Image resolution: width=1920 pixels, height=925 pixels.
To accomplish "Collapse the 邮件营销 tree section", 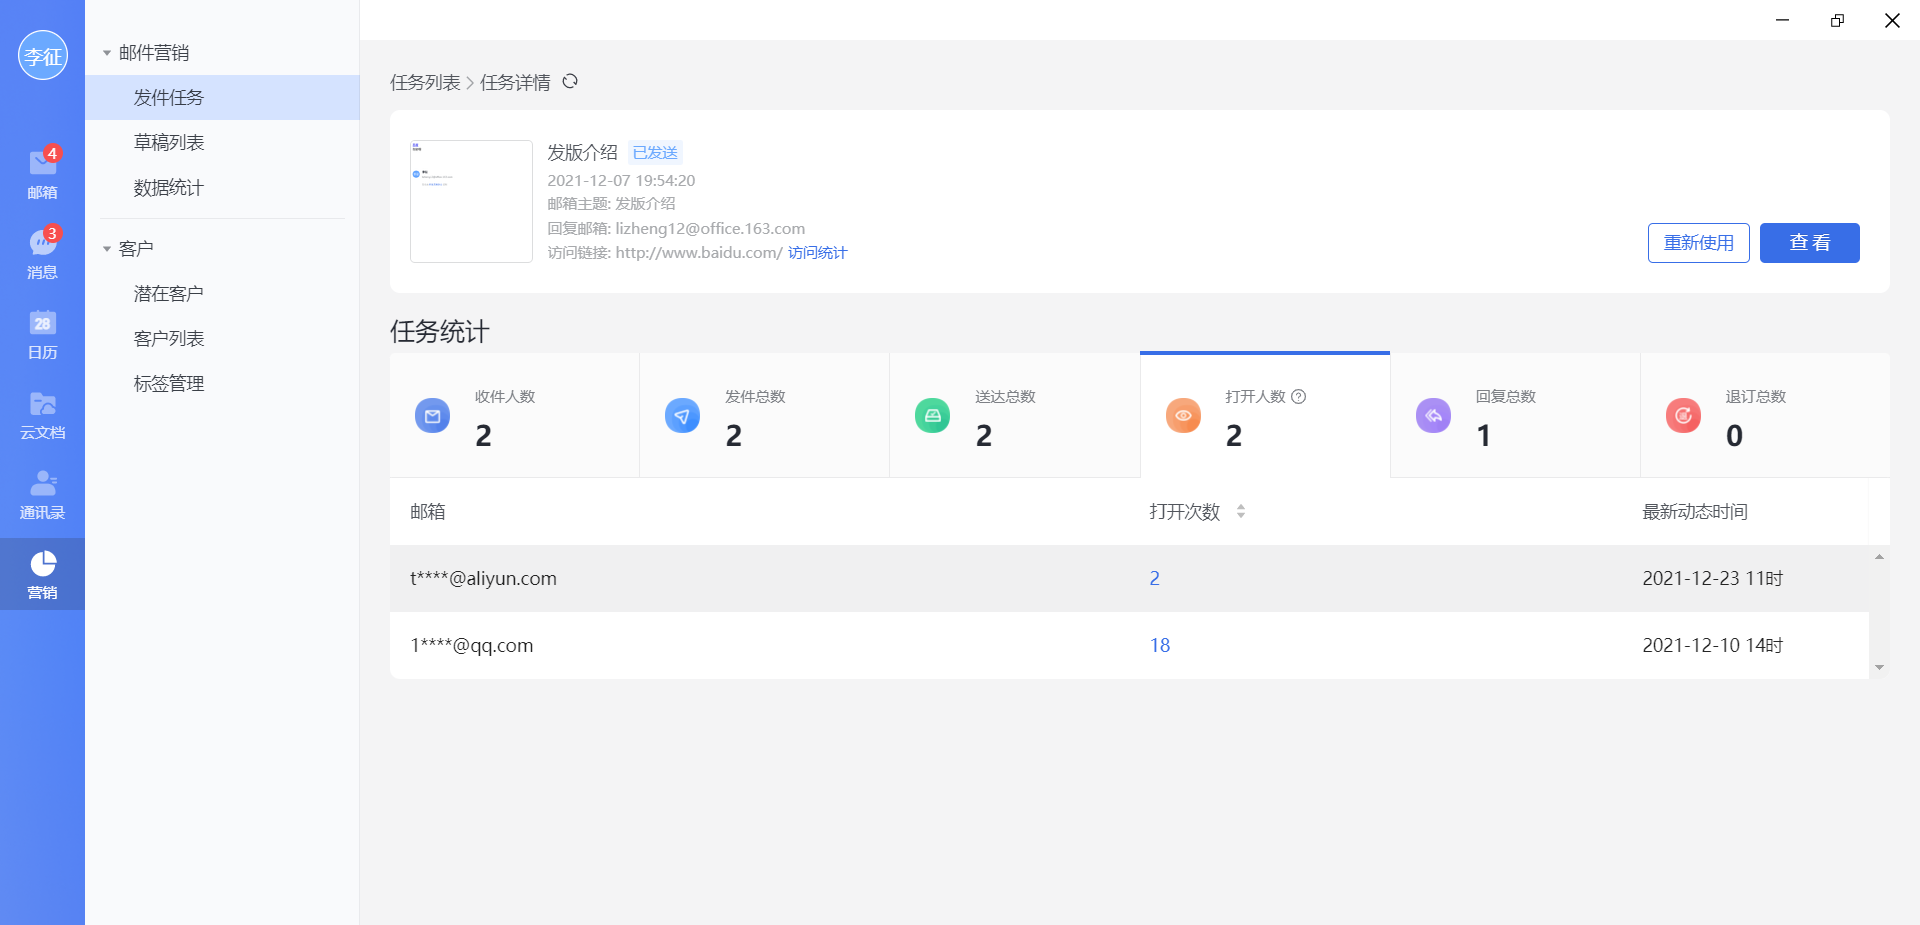I will coord(107,53).
